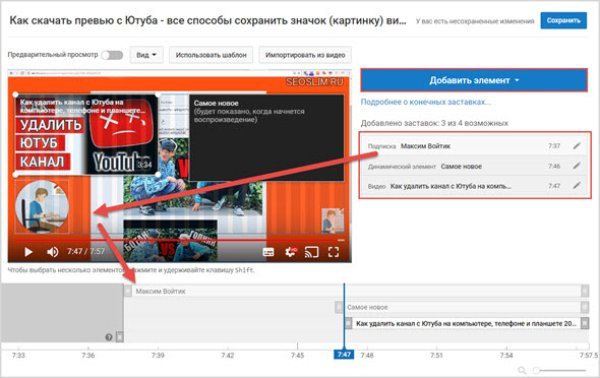Click the Самое новое timeline bar

coord(462,307)
